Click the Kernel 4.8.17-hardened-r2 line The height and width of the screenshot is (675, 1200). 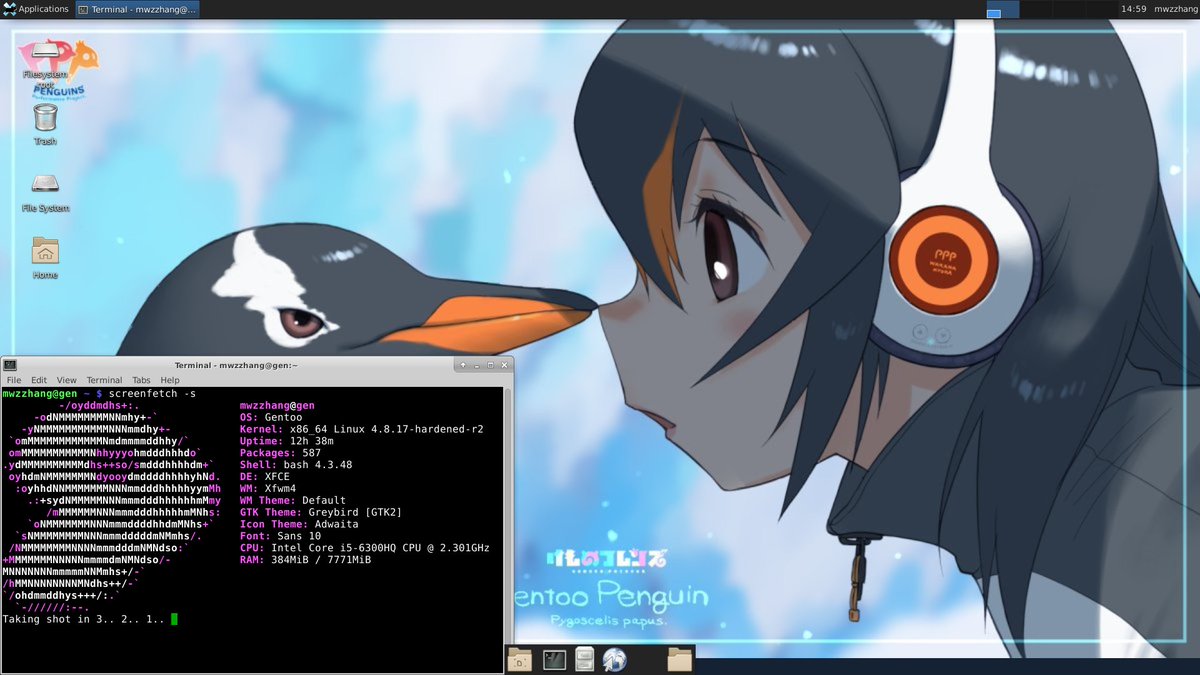pos(362,429)
